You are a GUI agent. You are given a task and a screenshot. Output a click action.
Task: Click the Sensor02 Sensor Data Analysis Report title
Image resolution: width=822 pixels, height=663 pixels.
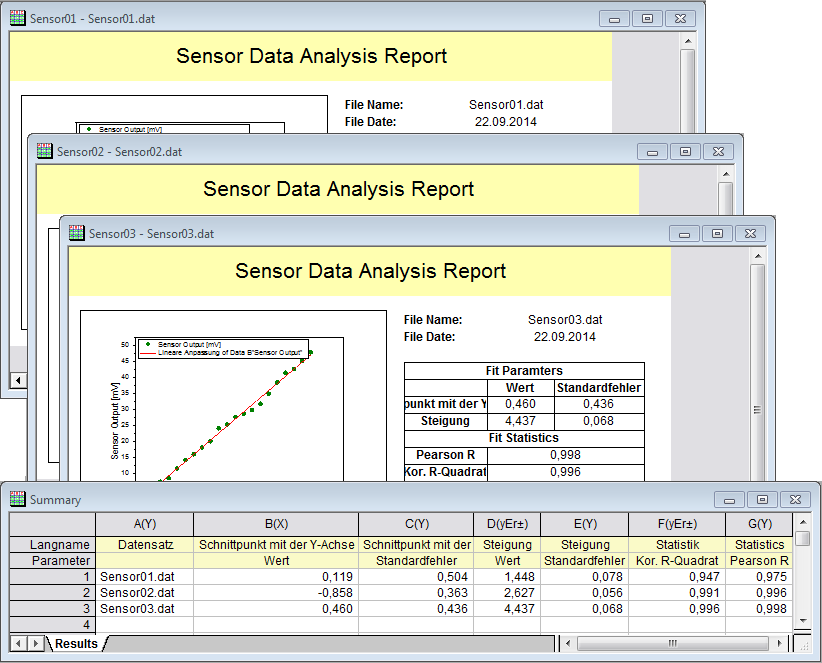(x=339, y=189)
